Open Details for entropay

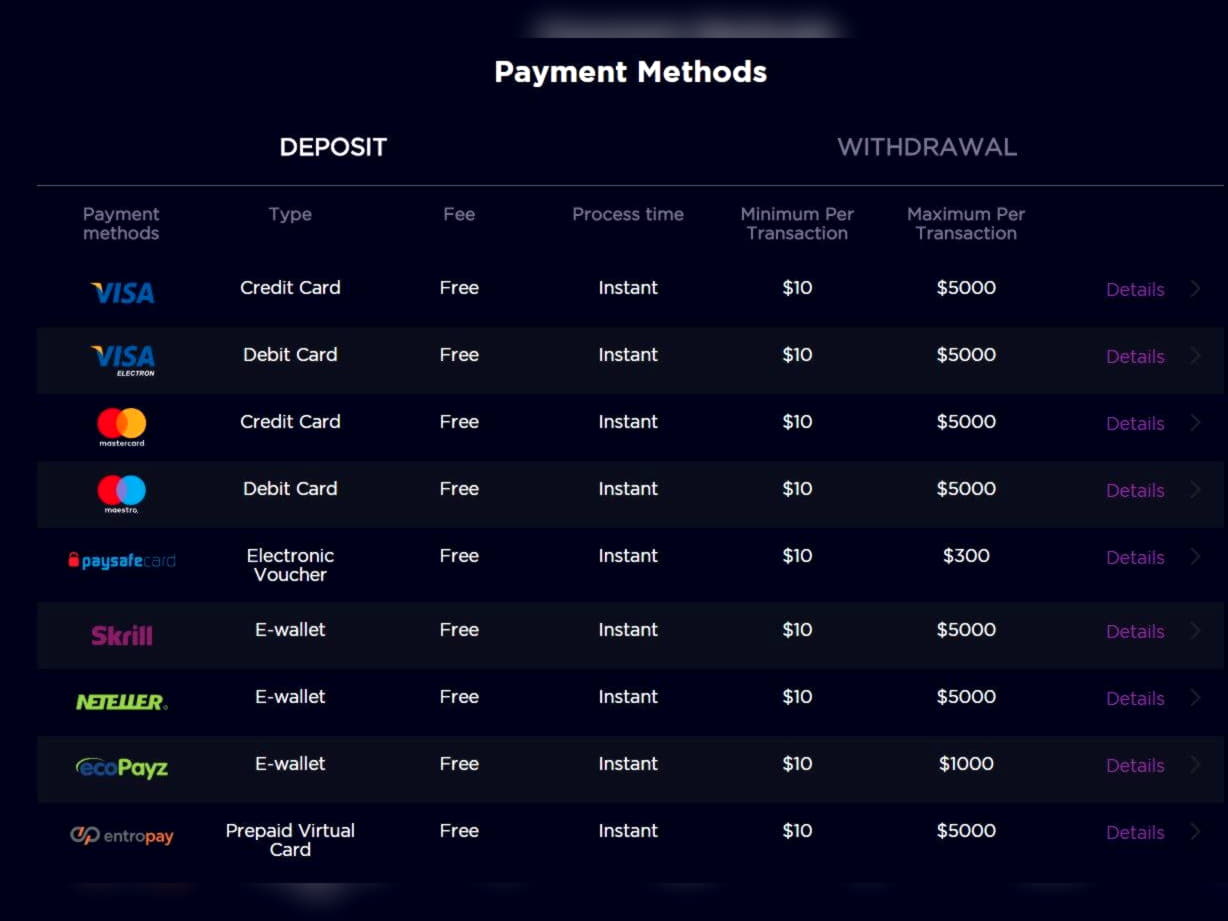(x=1135, y=833)
